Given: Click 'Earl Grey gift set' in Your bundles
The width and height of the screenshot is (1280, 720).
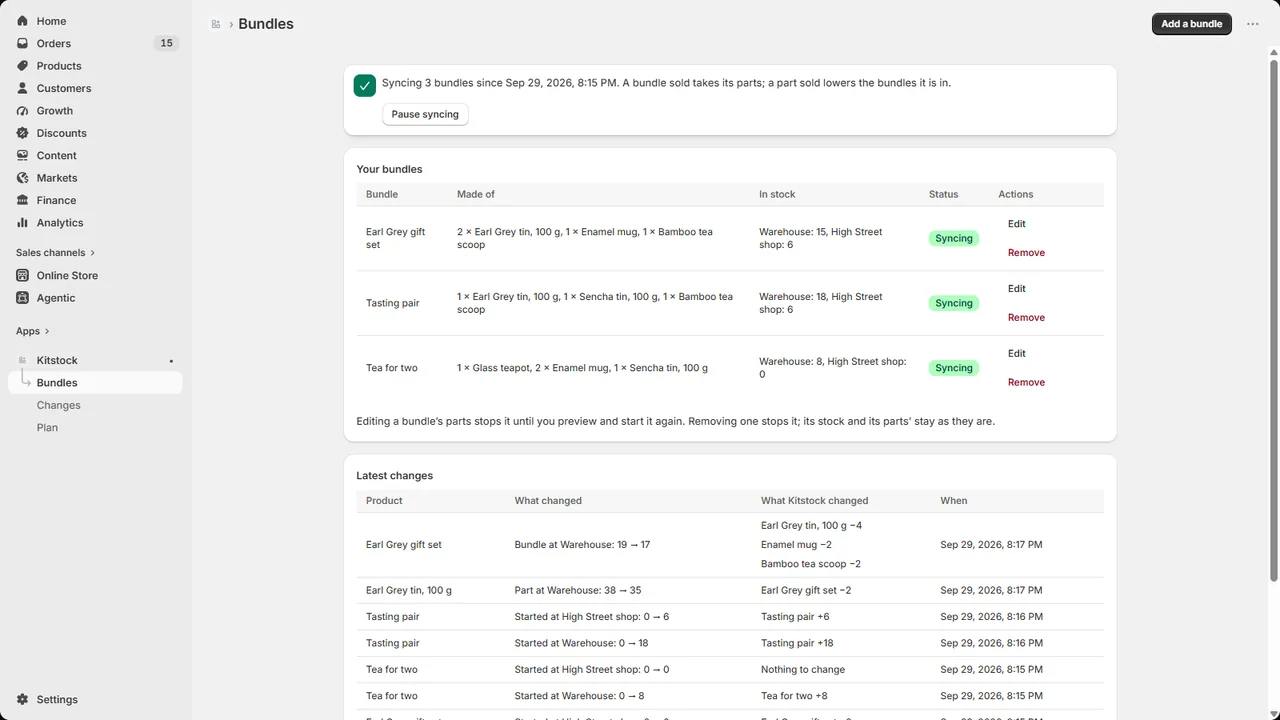Looking at the screenshot, I should (395, 238).
